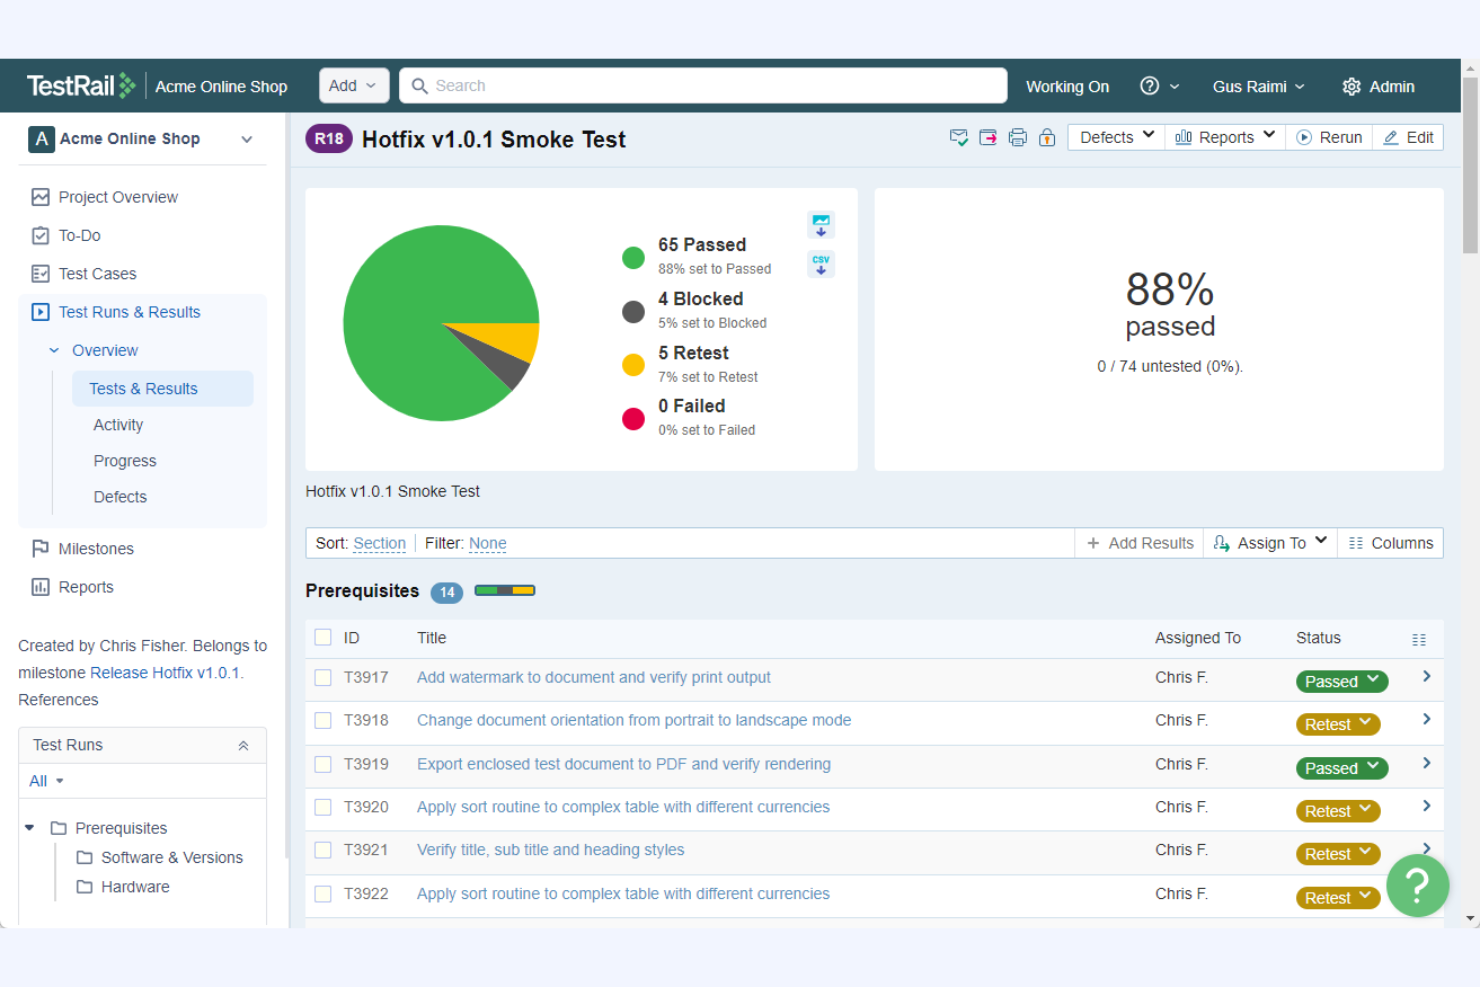Screen dimensions: 1480x987
Task: Export chart data as CSV
Action: click(x=820, y=263)
